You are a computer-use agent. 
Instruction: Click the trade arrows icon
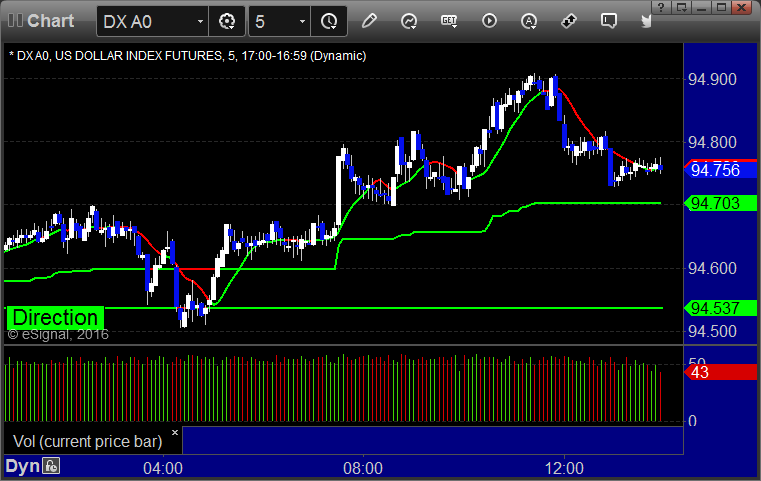[568, 21]
